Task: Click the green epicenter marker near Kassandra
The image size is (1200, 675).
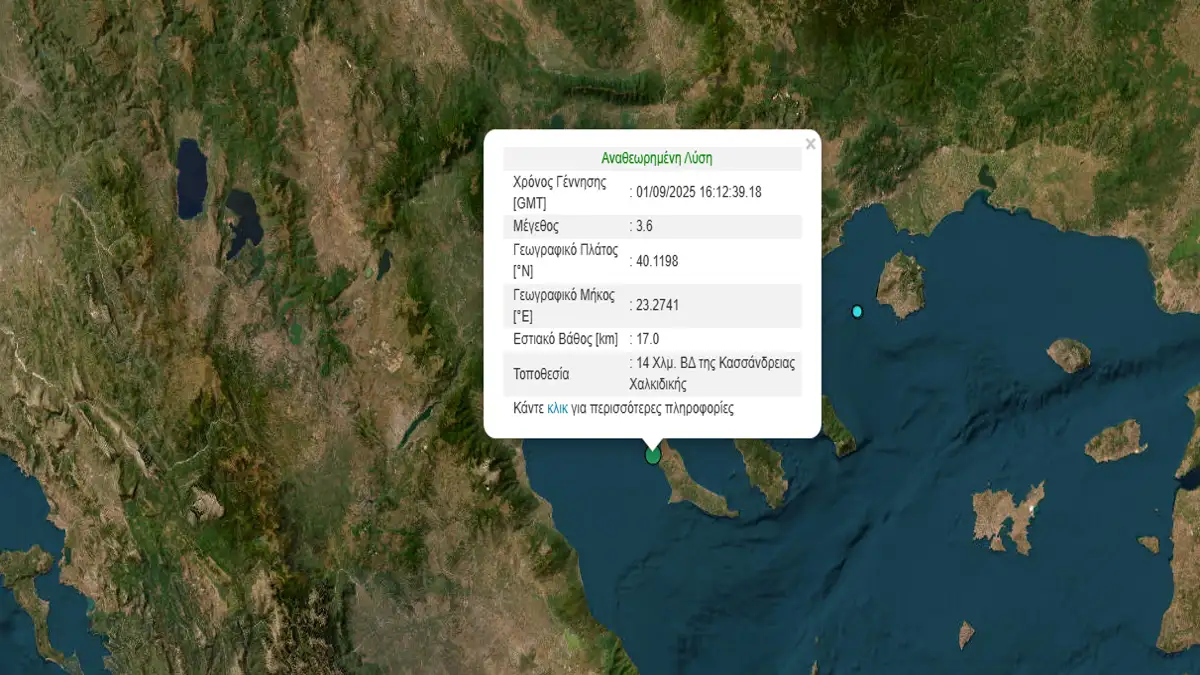Action: tap(653, 456)
